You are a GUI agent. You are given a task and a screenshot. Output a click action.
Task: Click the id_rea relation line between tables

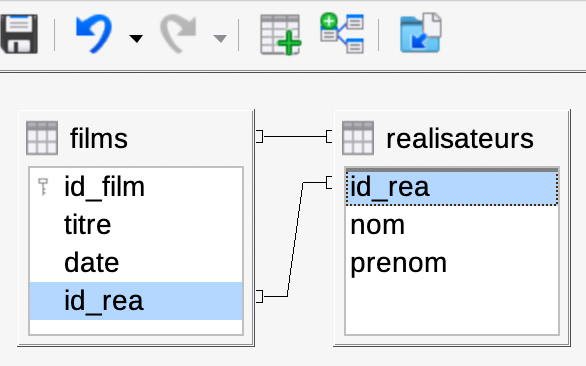[x=295, y=239]
